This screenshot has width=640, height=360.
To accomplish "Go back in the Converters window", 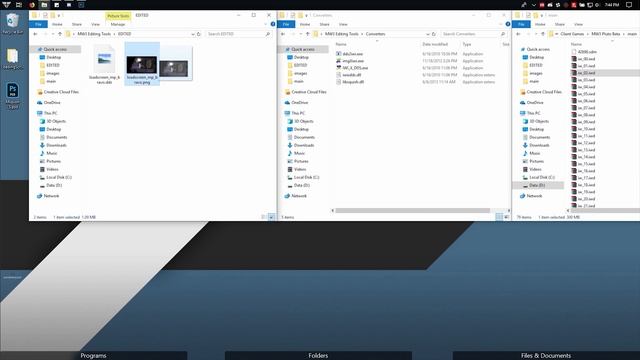I will coord(283,34).
